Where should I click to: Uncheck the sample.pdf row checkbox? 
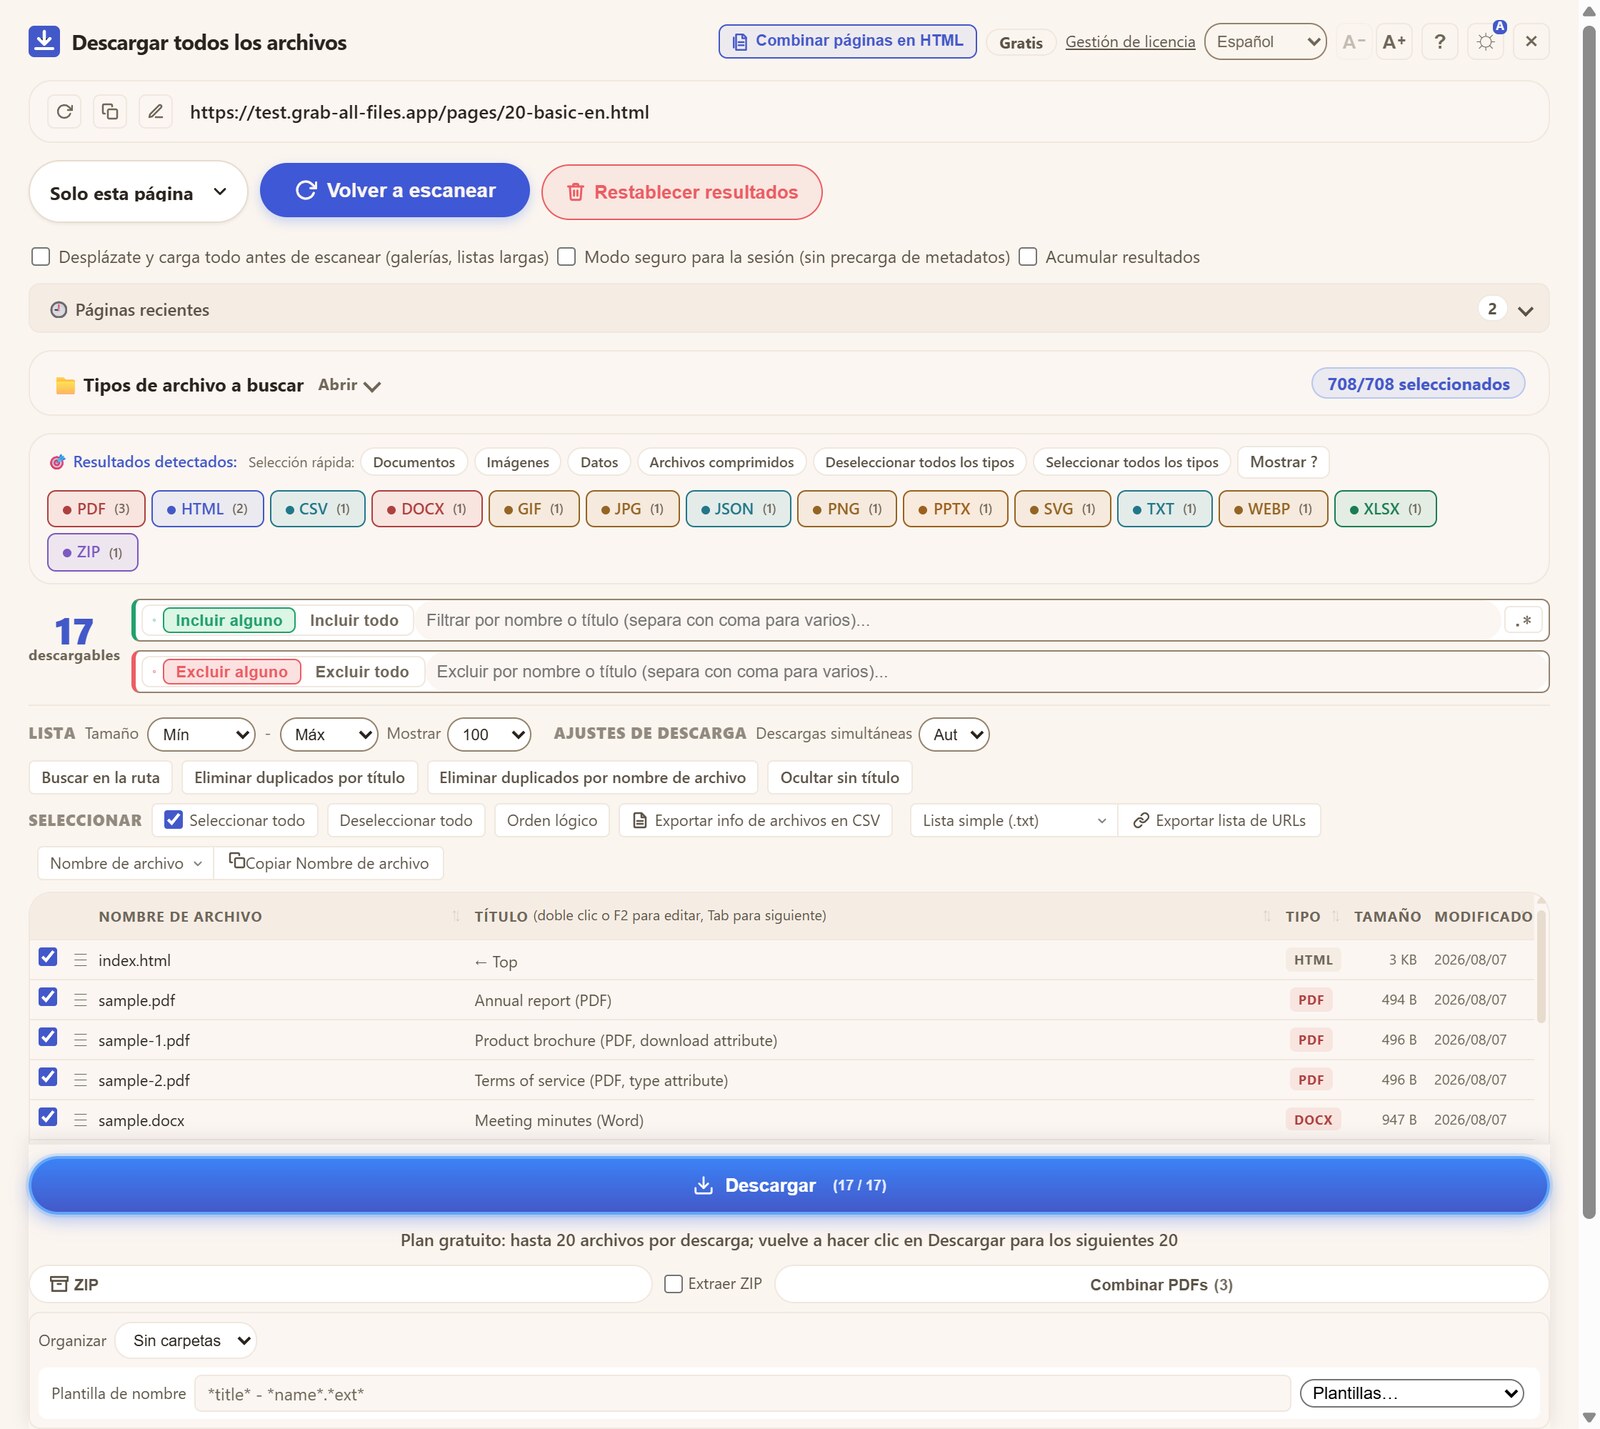coord(48,997)
